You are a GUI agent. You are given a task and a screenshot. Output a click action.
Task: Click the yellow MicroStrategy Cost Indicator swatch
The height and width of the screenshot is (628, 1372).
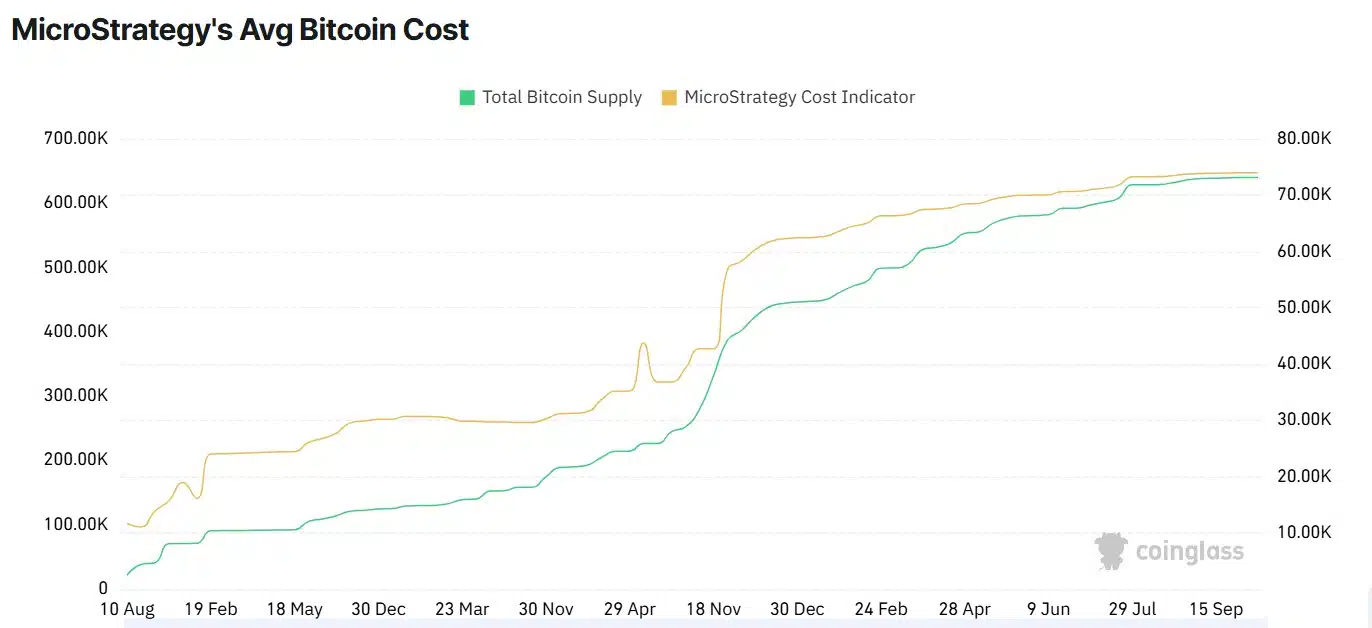point(669,97)
